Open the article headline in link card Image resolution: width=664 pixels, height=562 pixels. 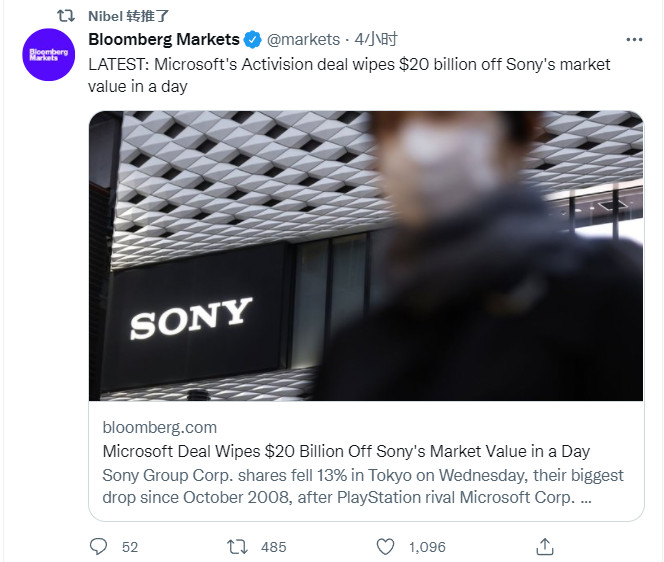346,451
